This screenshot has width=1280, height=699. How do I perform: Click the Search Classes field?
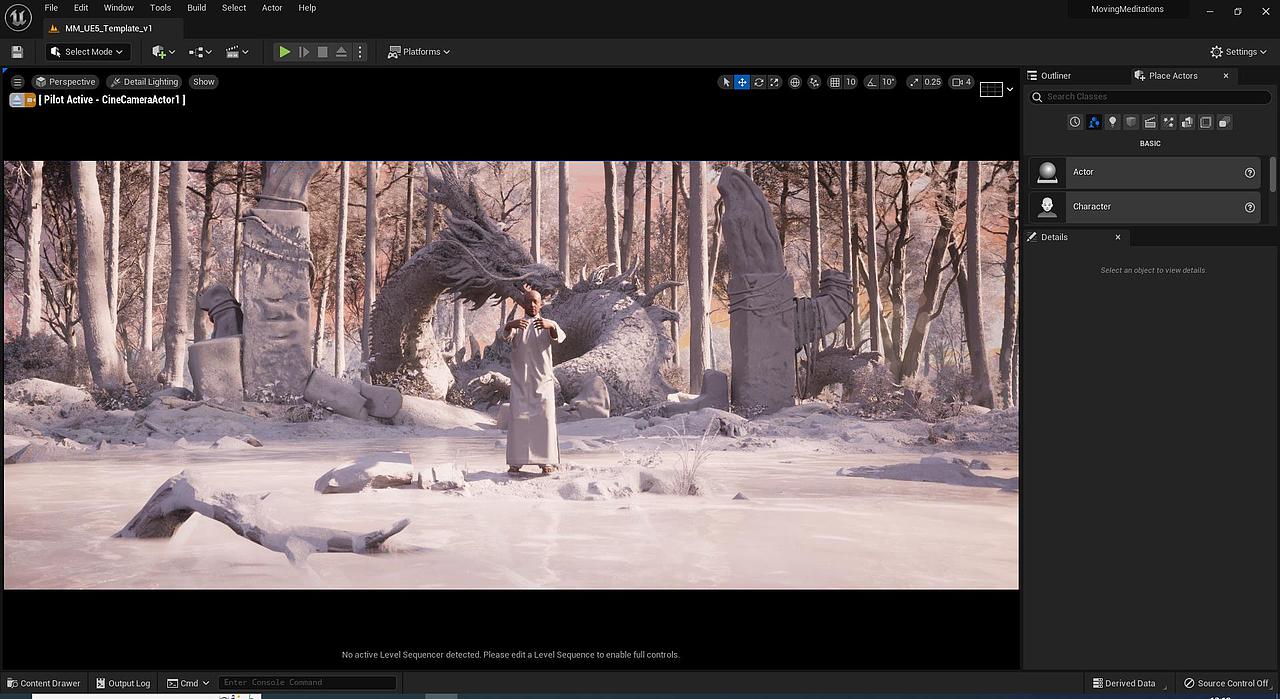pos(1151,97)
